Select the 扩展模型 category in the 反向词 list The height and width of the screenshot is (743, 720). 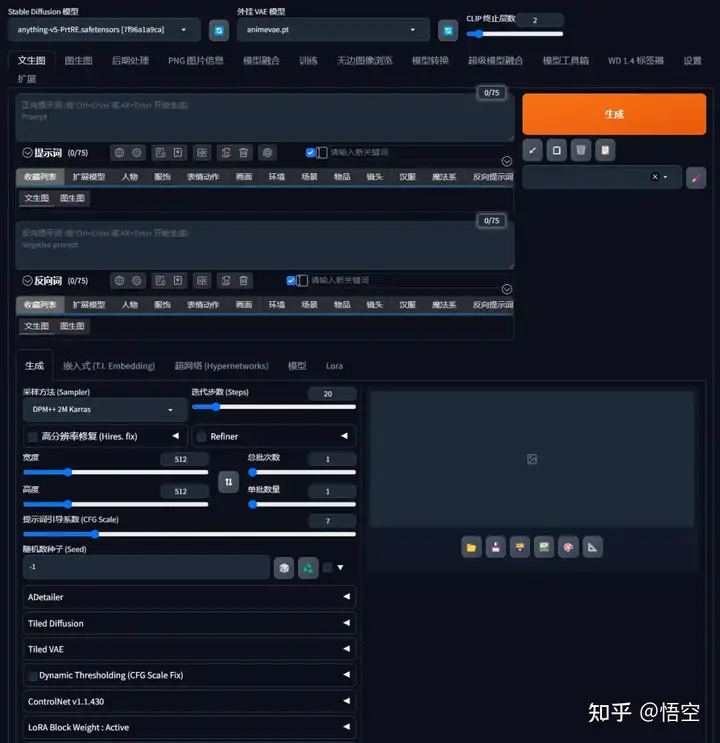coord(89,305)
